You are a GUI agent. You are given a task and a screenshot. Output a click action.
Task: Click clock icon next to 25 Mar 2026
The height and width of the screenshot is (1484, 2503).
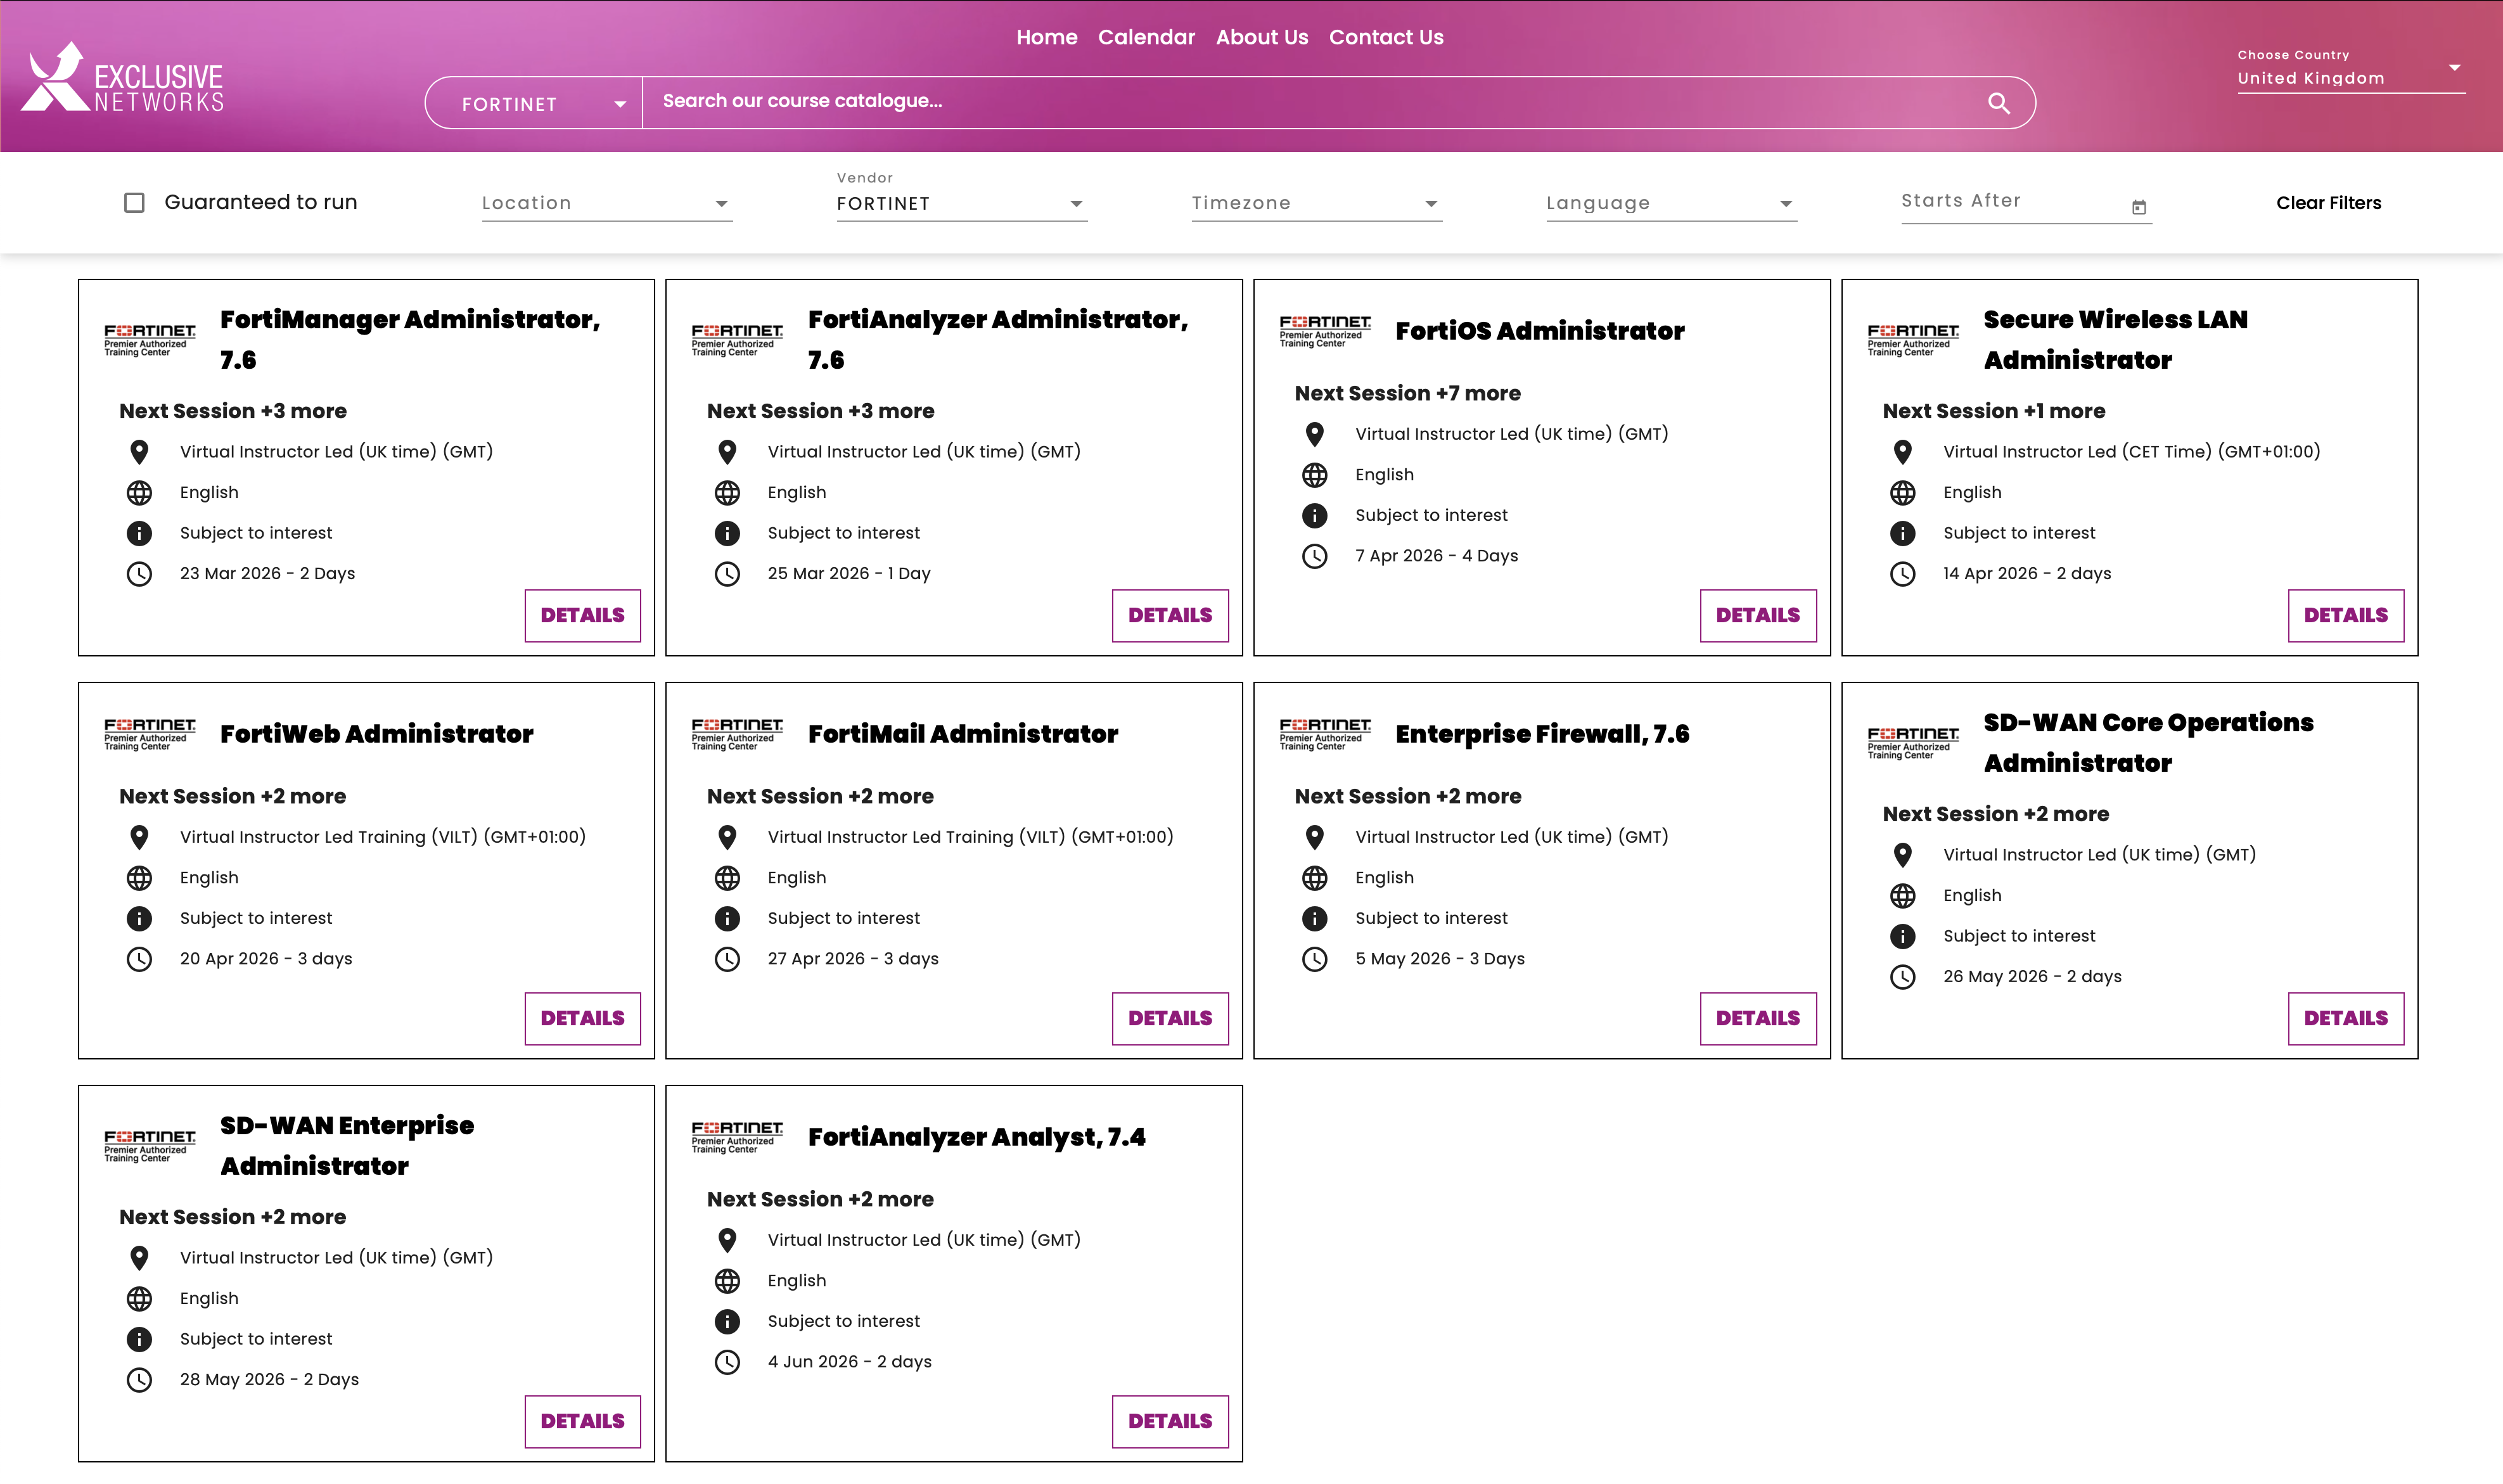pos(727,574)
